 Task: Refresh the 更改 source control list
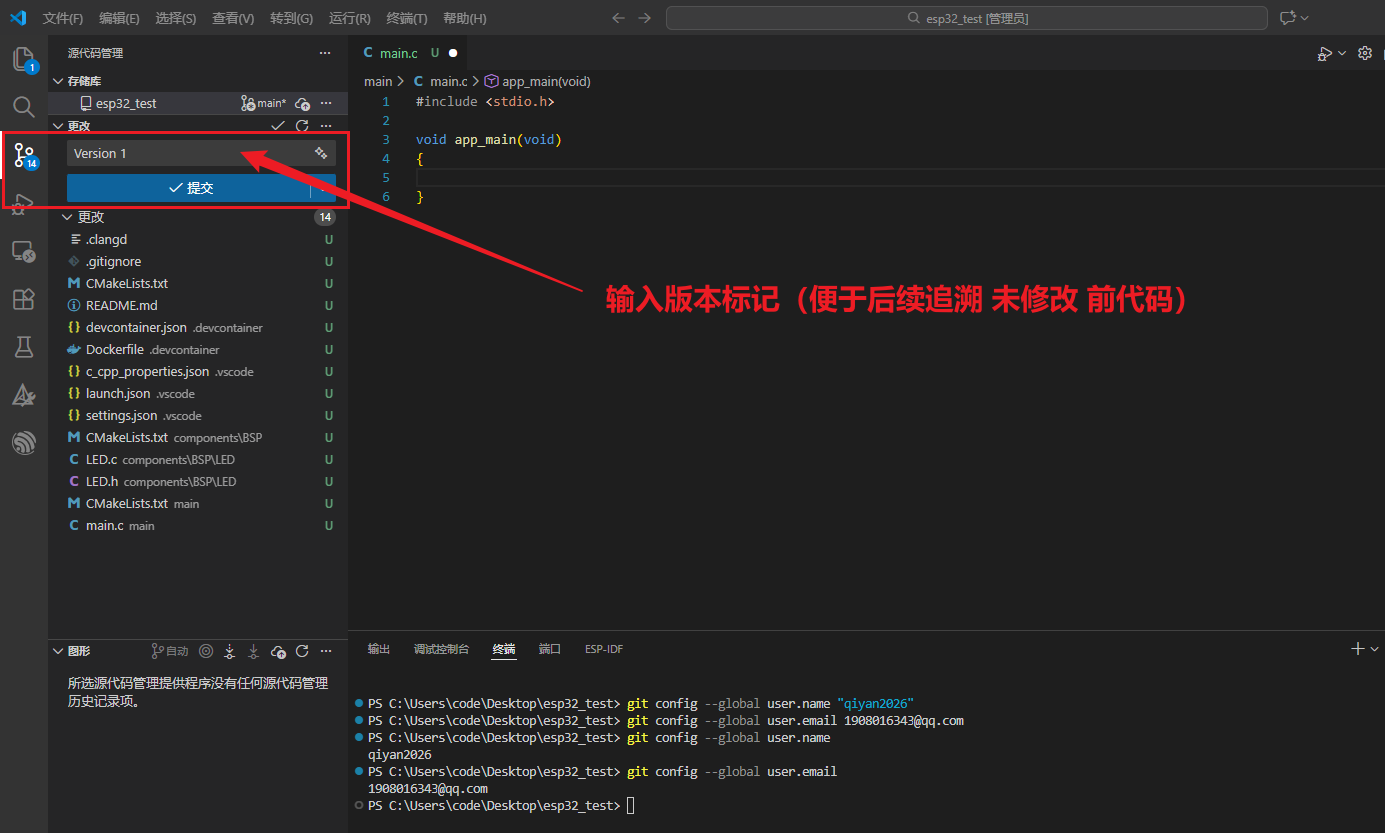pos(302,125)
